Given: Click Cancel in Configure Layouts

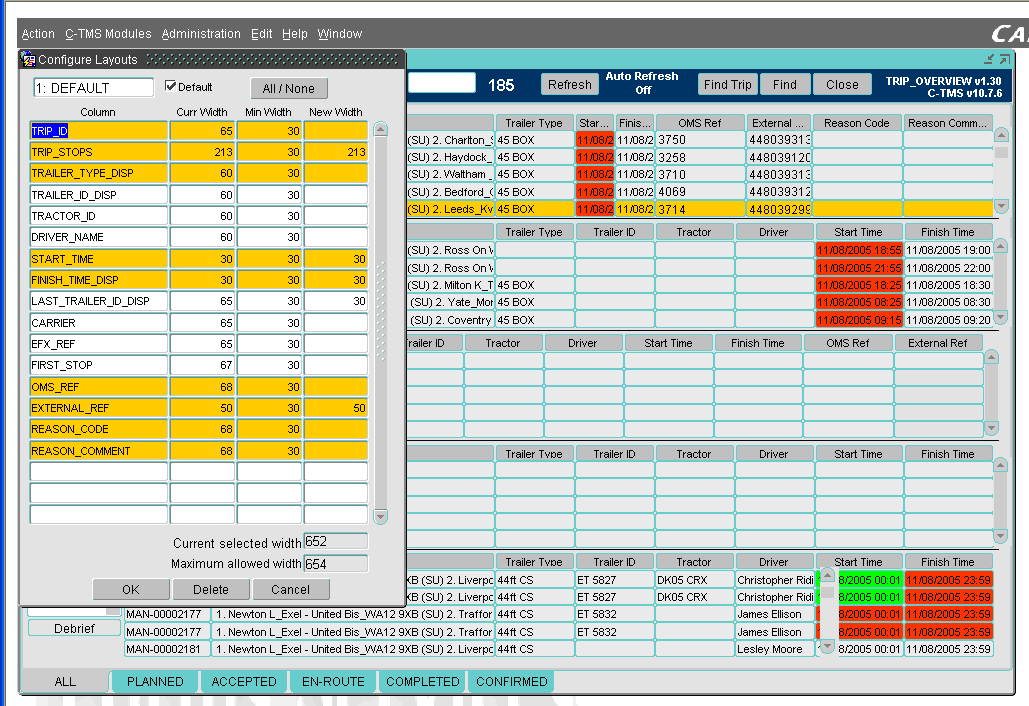Looking at the screenshot, I should tap(291, 589).
